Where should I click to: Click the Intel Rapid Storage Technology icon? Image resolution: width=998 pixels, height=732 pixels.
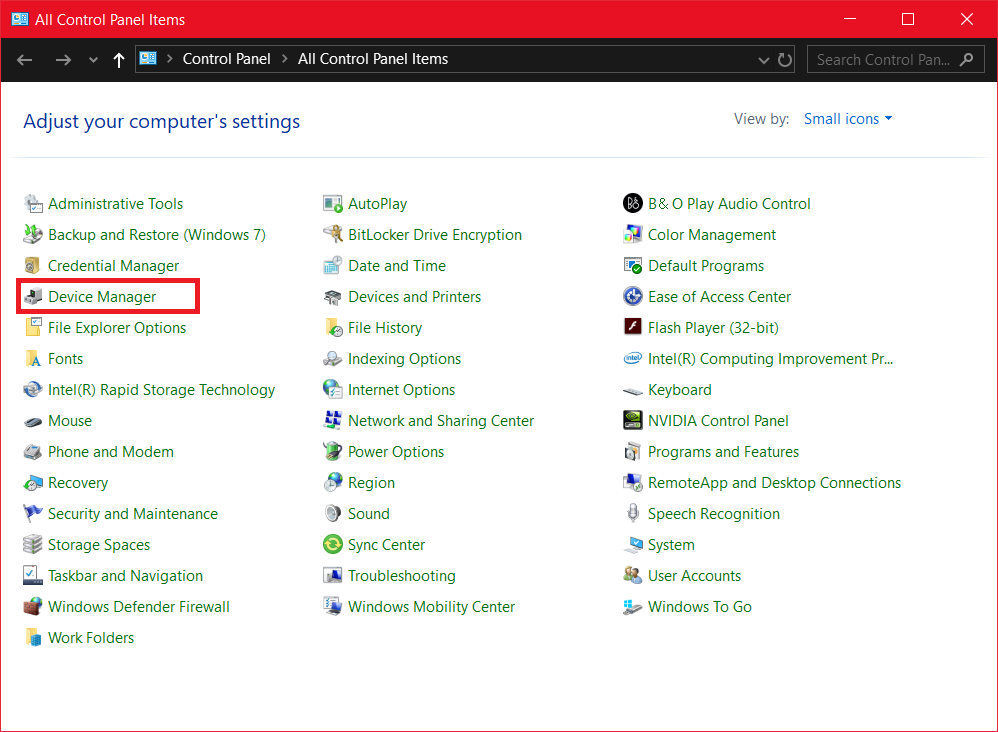point(33,390)
